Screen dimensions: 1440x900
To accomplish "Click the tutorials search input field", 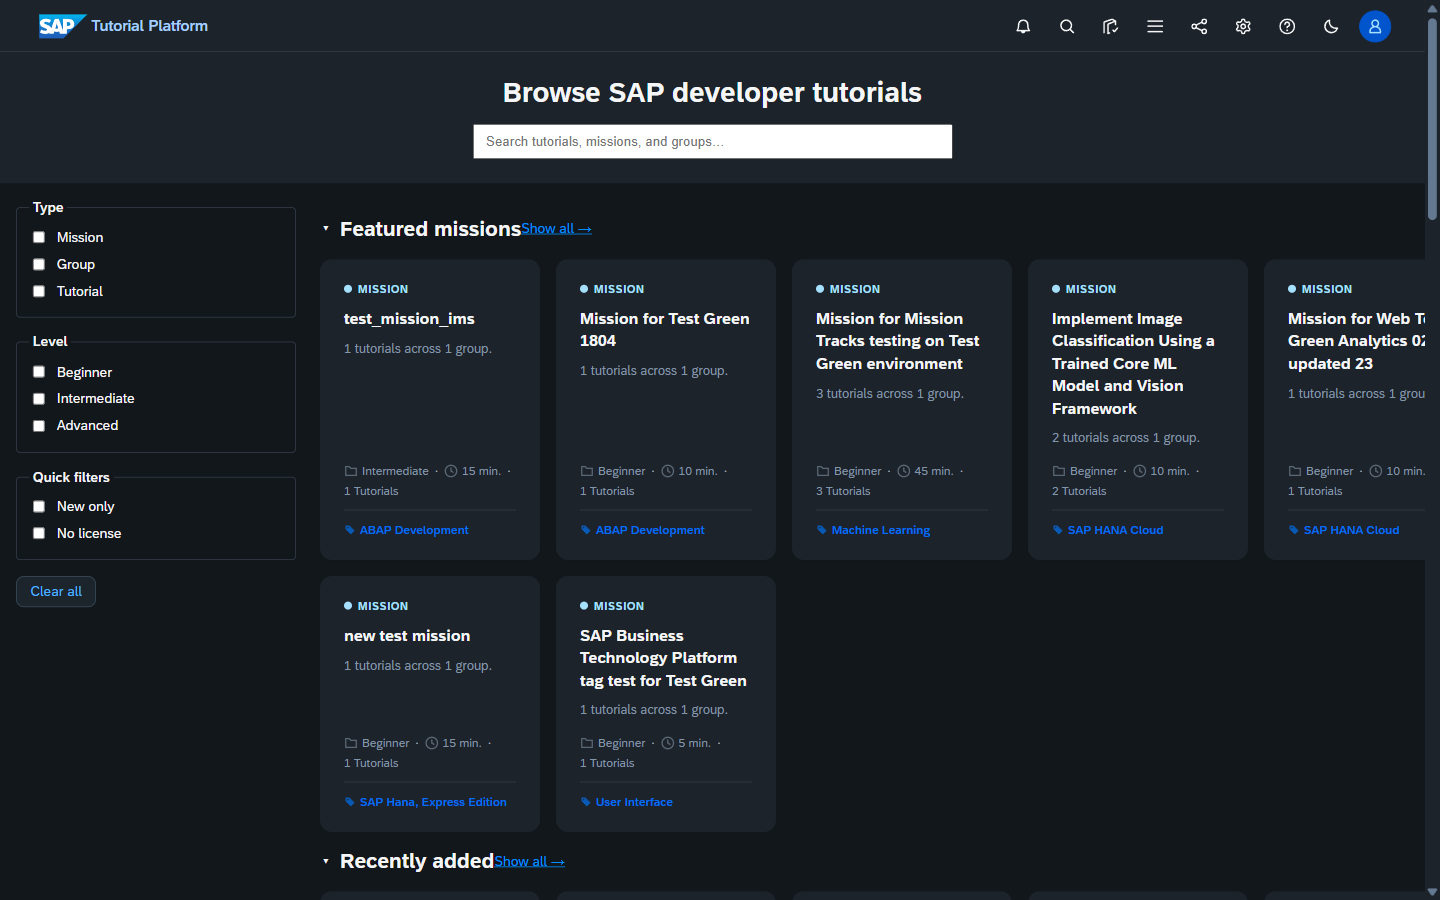I will [712, 141].
